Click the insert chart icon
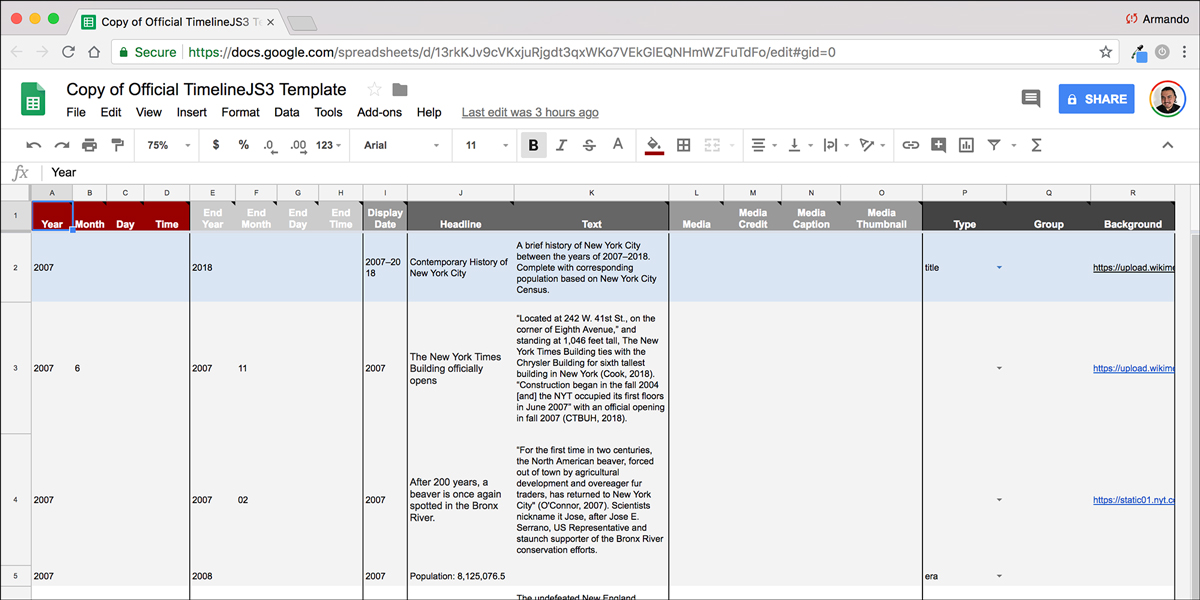The height and width of the screenshot is (600, 1200). [x=966, y=145]
